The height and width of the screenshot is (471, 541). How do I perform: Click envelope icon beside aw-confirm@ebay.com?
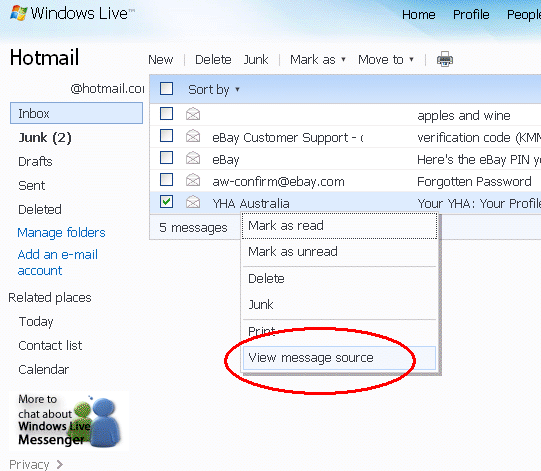(x=193, y=180)
